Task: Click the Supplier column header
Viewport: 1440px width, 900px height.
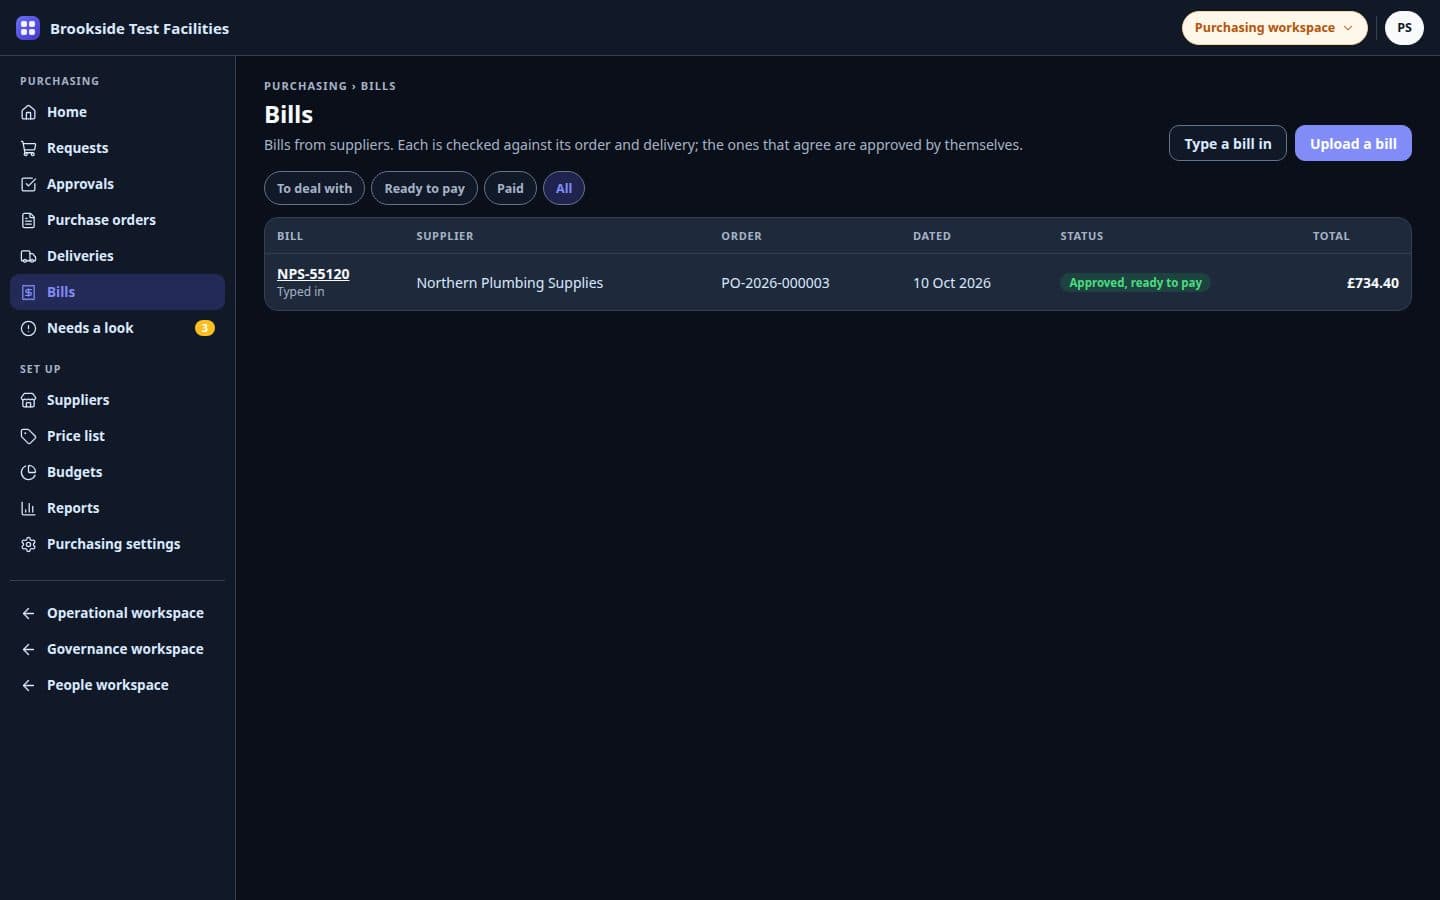Action: [x=445, y=236]
